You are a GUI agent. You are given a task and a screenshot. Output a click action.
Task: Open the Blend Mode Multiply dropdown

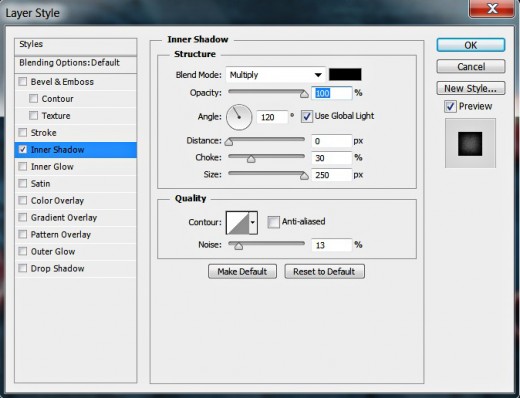[x=275, y=75]
